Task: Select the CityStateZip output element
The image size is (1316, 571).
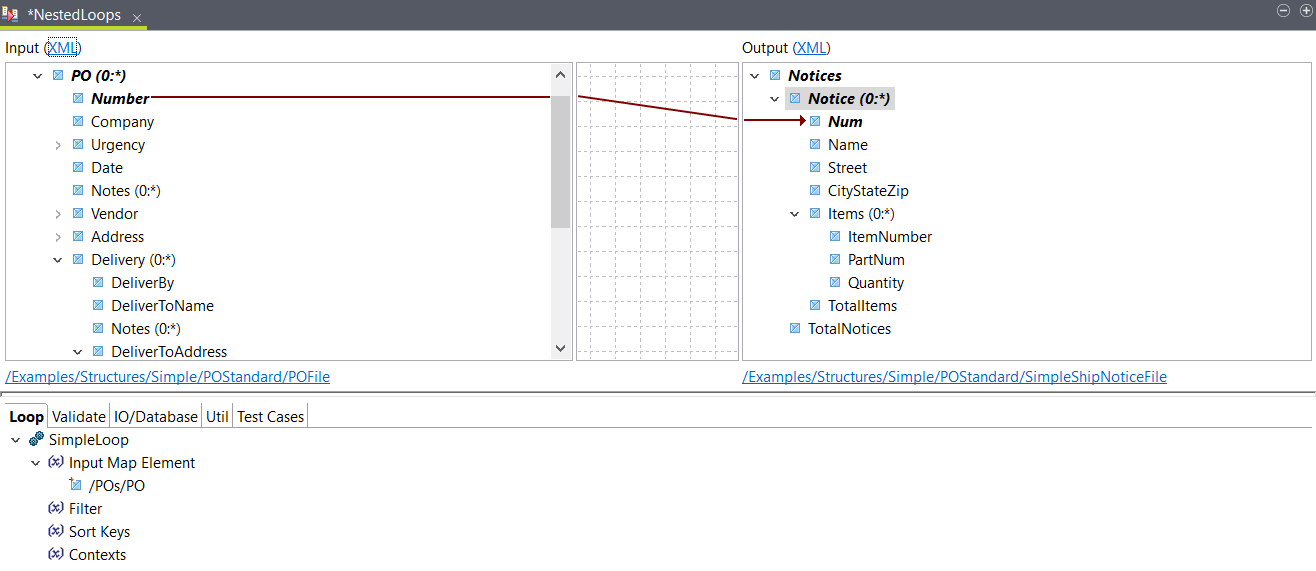Action: coord(867,191)
